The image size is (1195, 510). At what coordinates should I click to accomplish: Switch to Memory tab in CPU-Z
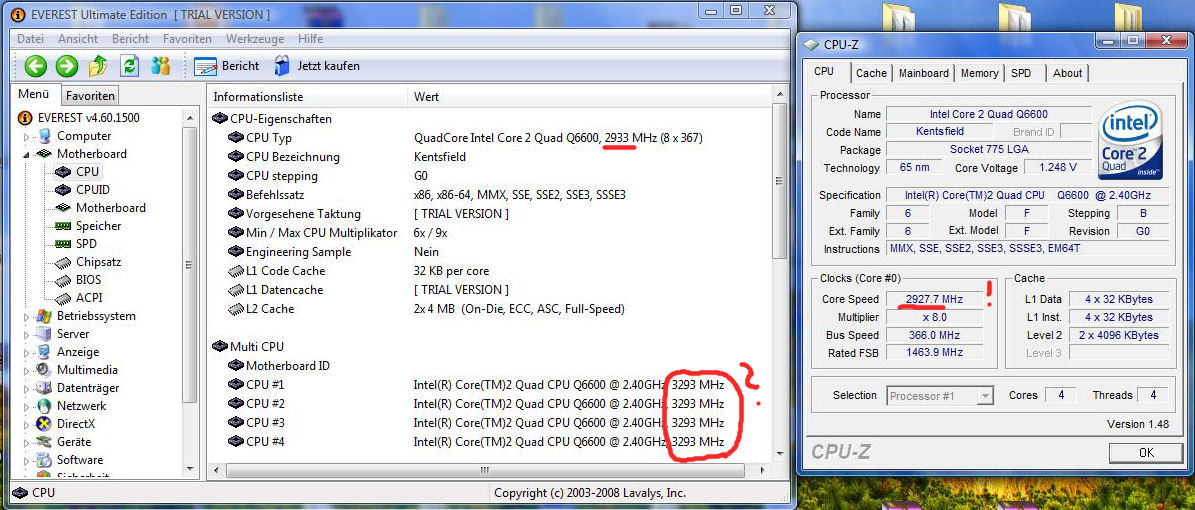click(x=979, y=73)
